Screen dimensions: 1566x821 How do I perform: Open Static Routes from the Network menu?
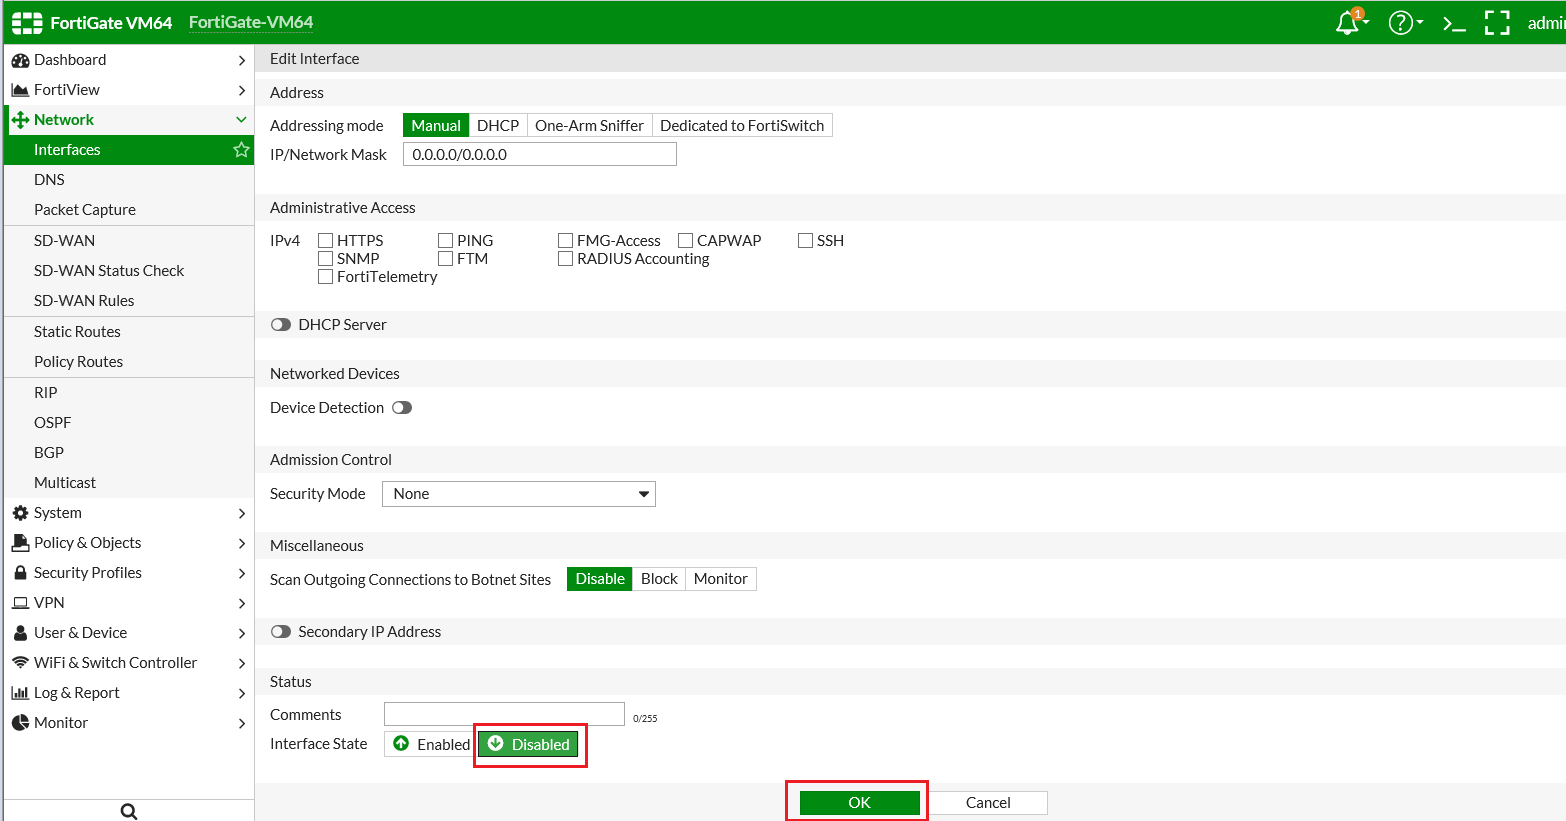point(77,331)
